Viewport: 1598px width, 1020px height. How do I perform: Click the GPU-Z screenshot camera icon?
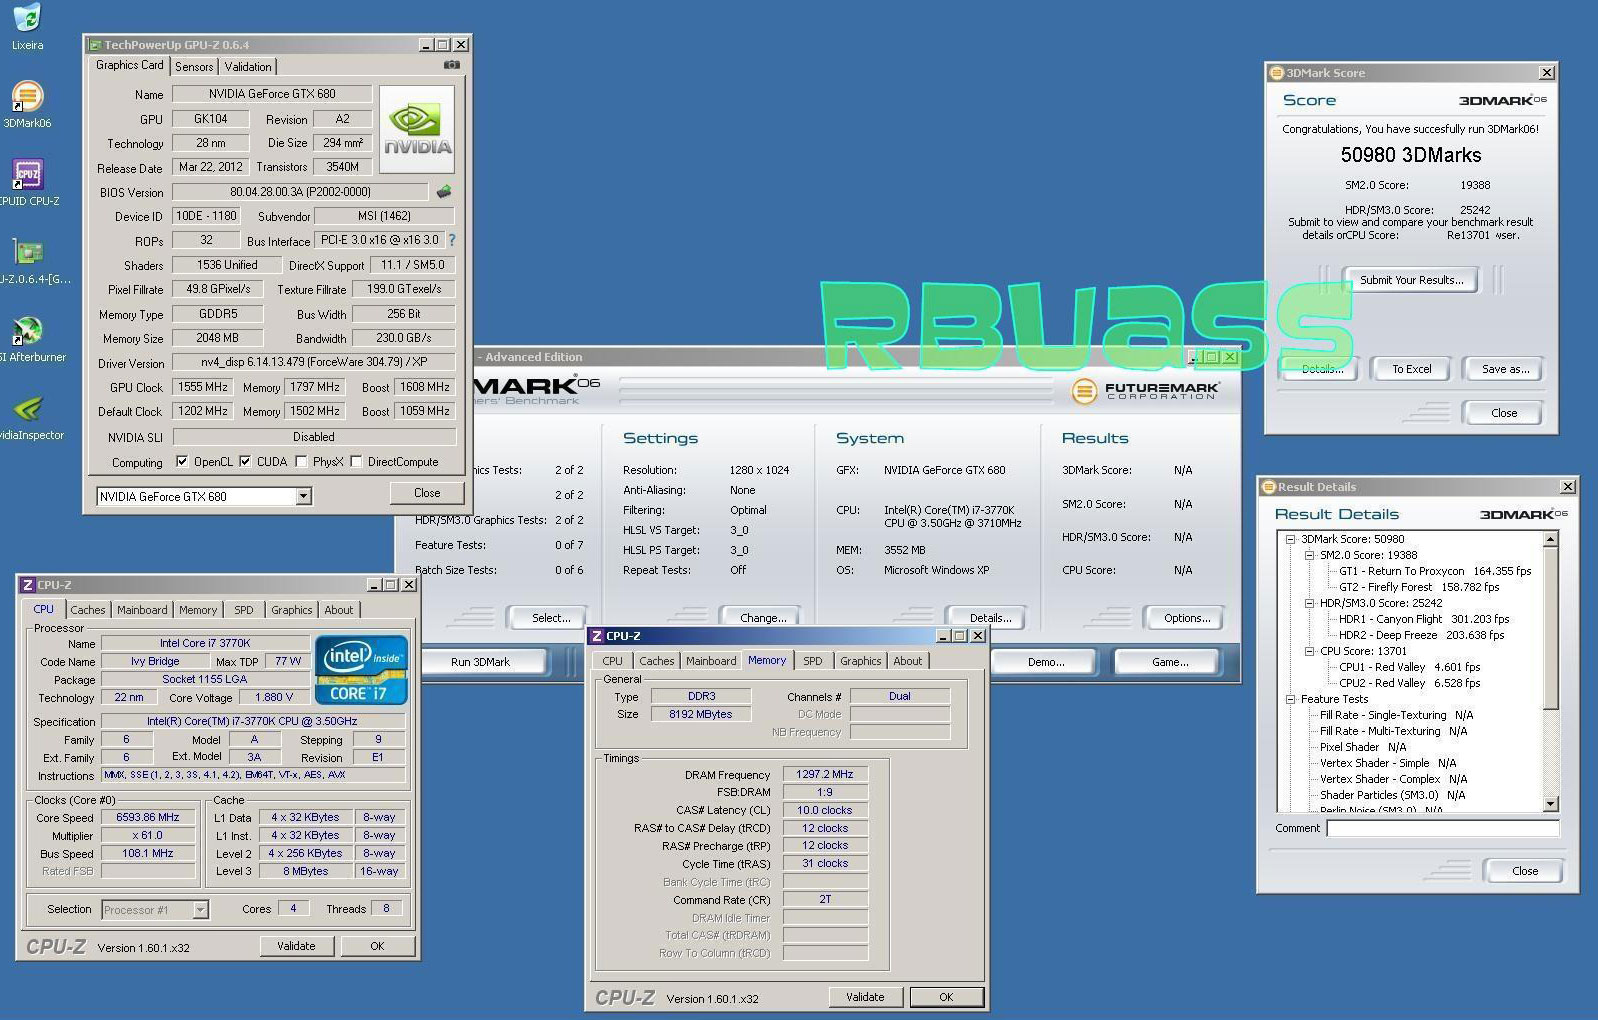tap(452, 65)
